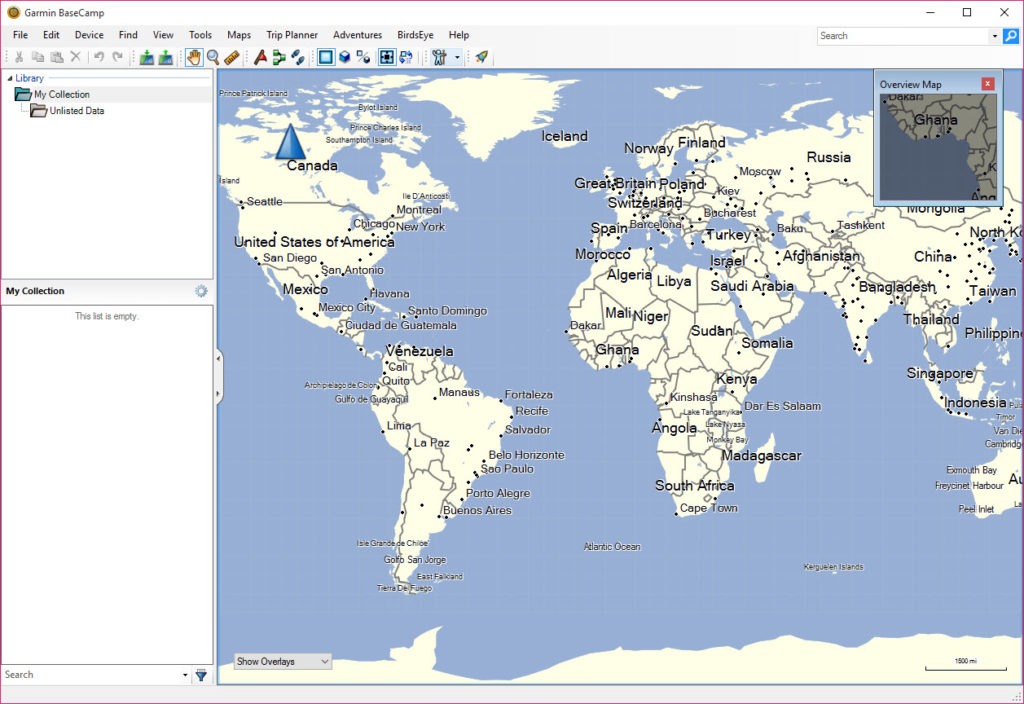Viewport: 1024px width, 704px height.
Task: Toggle the split 2D/3D view icon
Action: click(x=364, y=57)
